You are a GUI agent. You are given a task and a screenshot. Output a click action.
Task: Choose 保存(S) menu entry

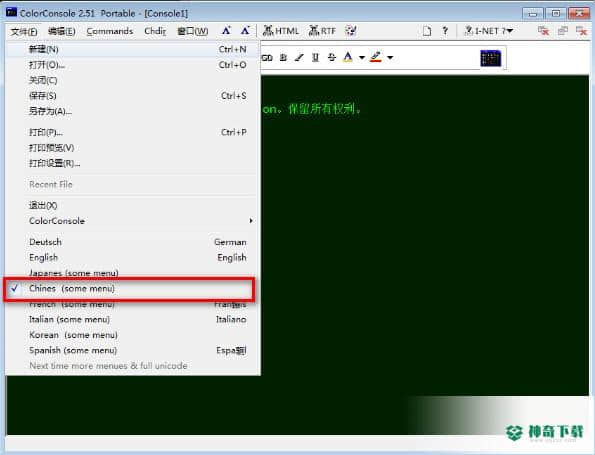pos(132,96)
